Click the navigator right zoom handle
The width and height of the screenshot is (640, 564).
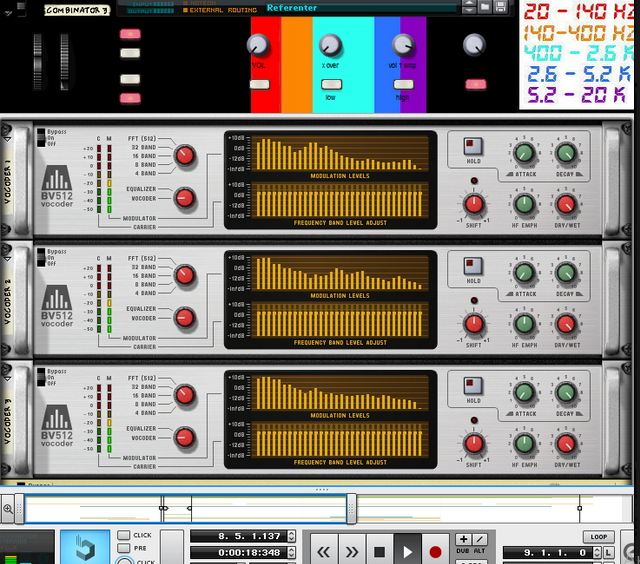(x=351, y=508)
